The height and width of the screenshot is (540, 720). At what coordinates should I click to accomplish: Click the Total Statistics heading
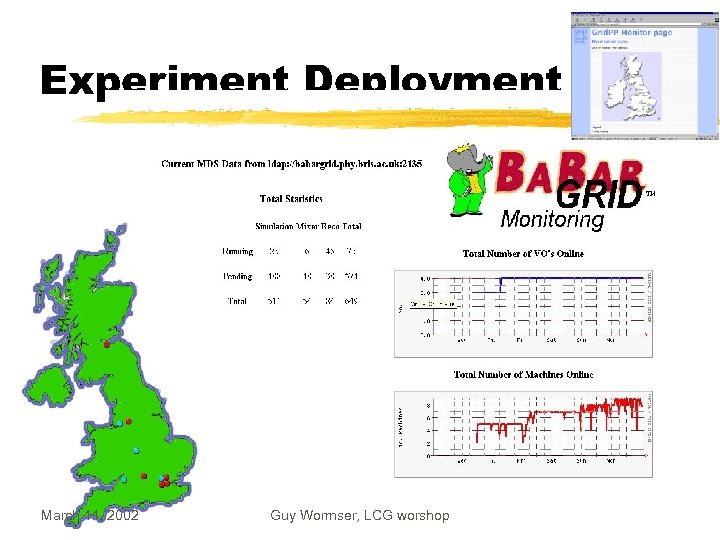pos(291,199)
